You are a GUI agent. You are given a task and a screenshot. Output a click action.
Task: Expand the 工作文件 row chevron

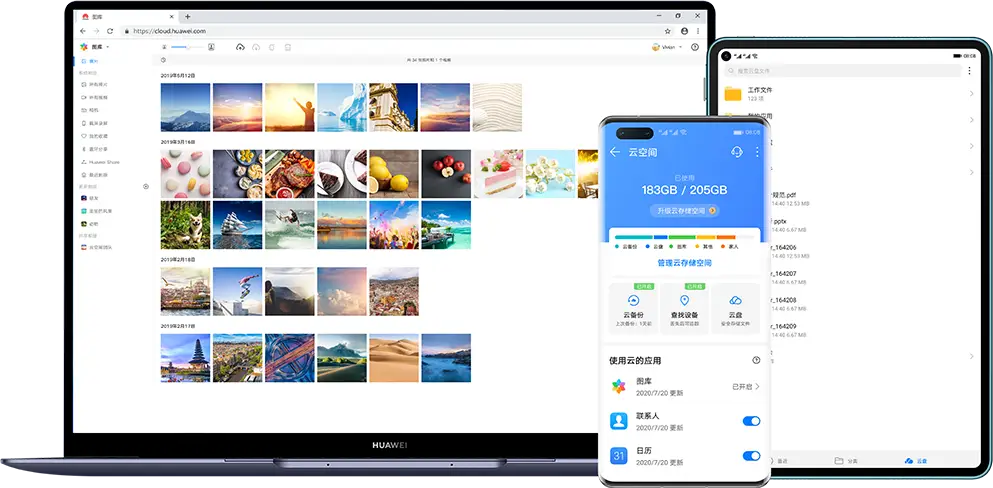(x=971, y=94)
